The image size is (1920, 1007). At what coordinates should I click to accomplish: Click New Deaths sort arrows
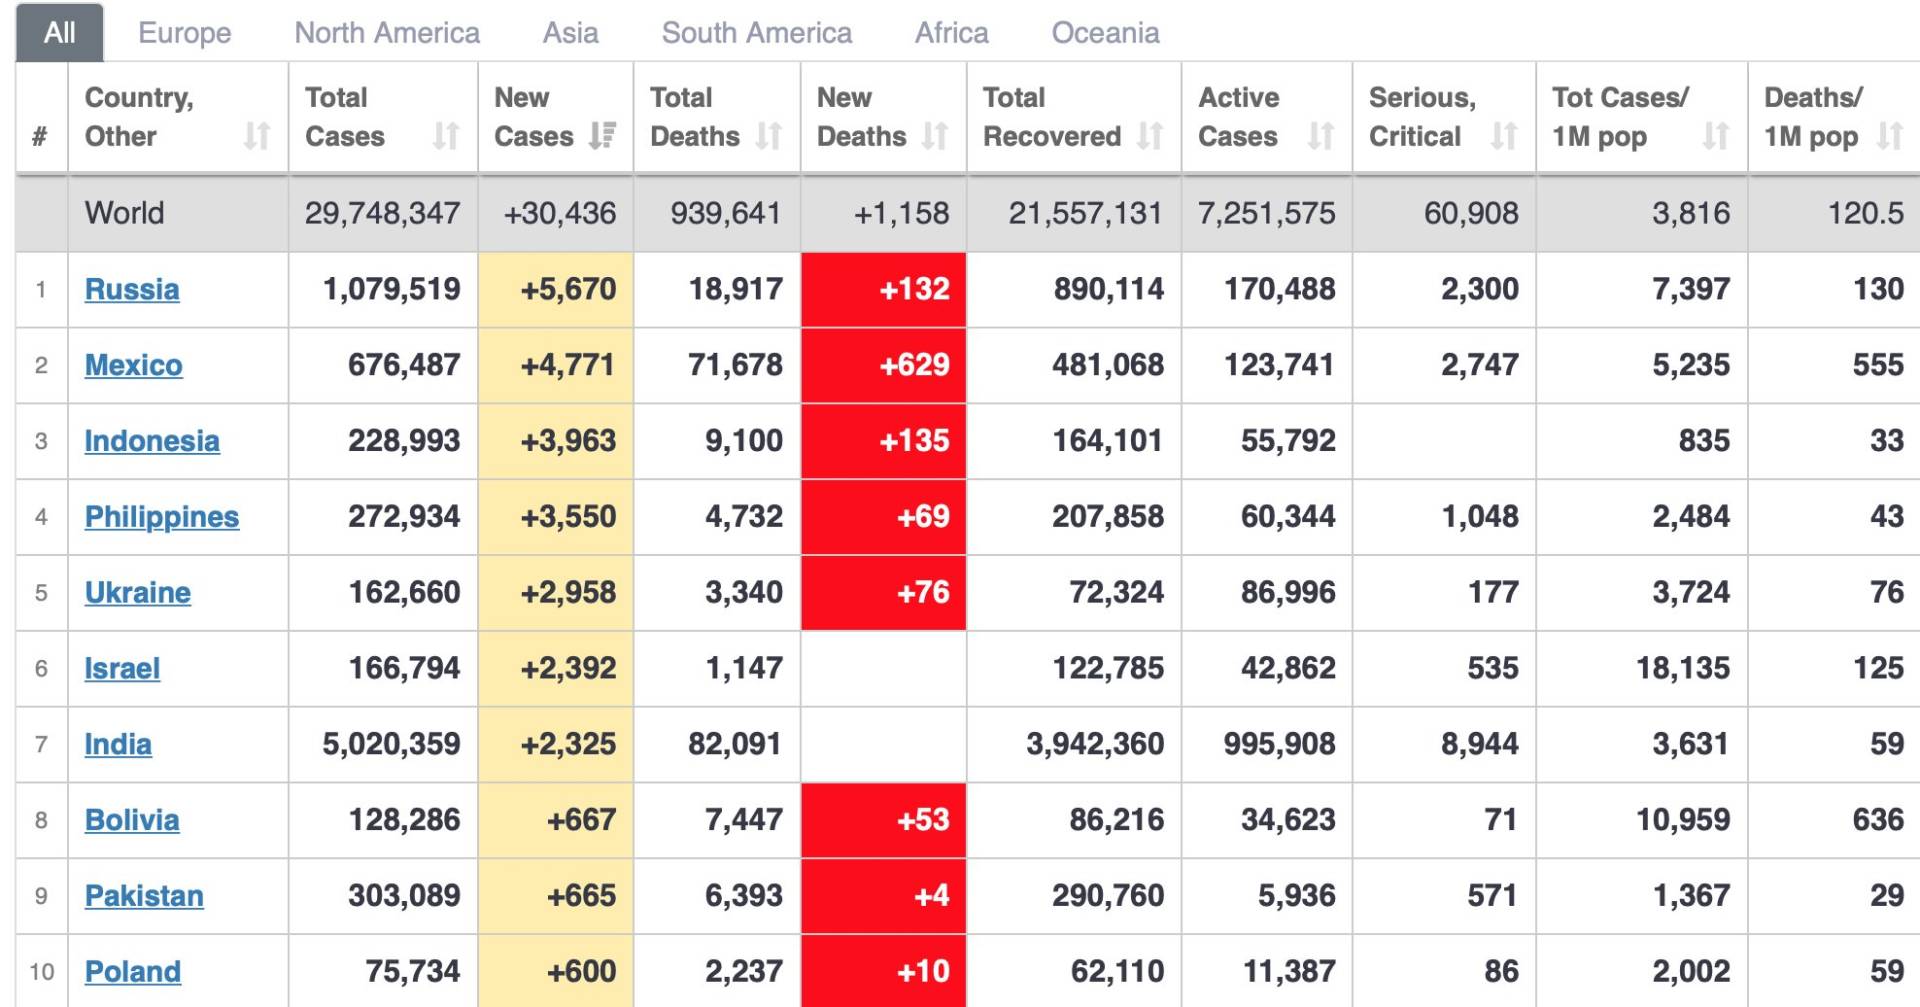934,136
